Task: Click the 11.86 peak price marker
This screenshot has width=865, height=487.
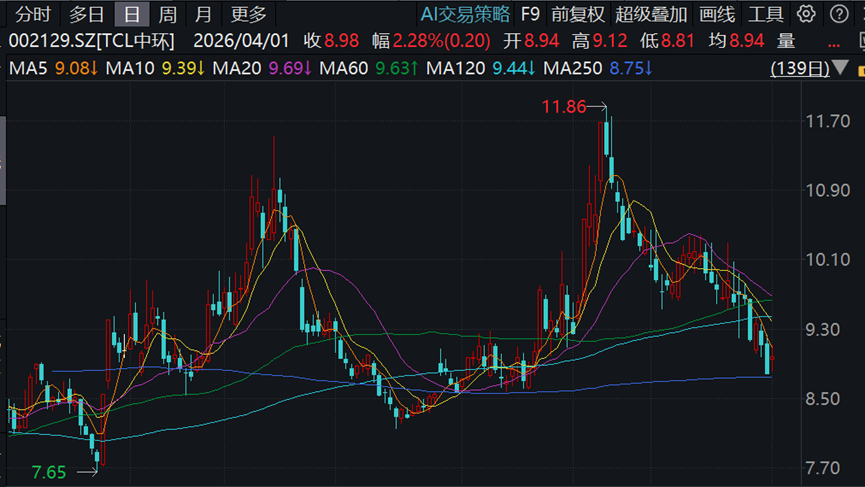Action: coord(564,106)
